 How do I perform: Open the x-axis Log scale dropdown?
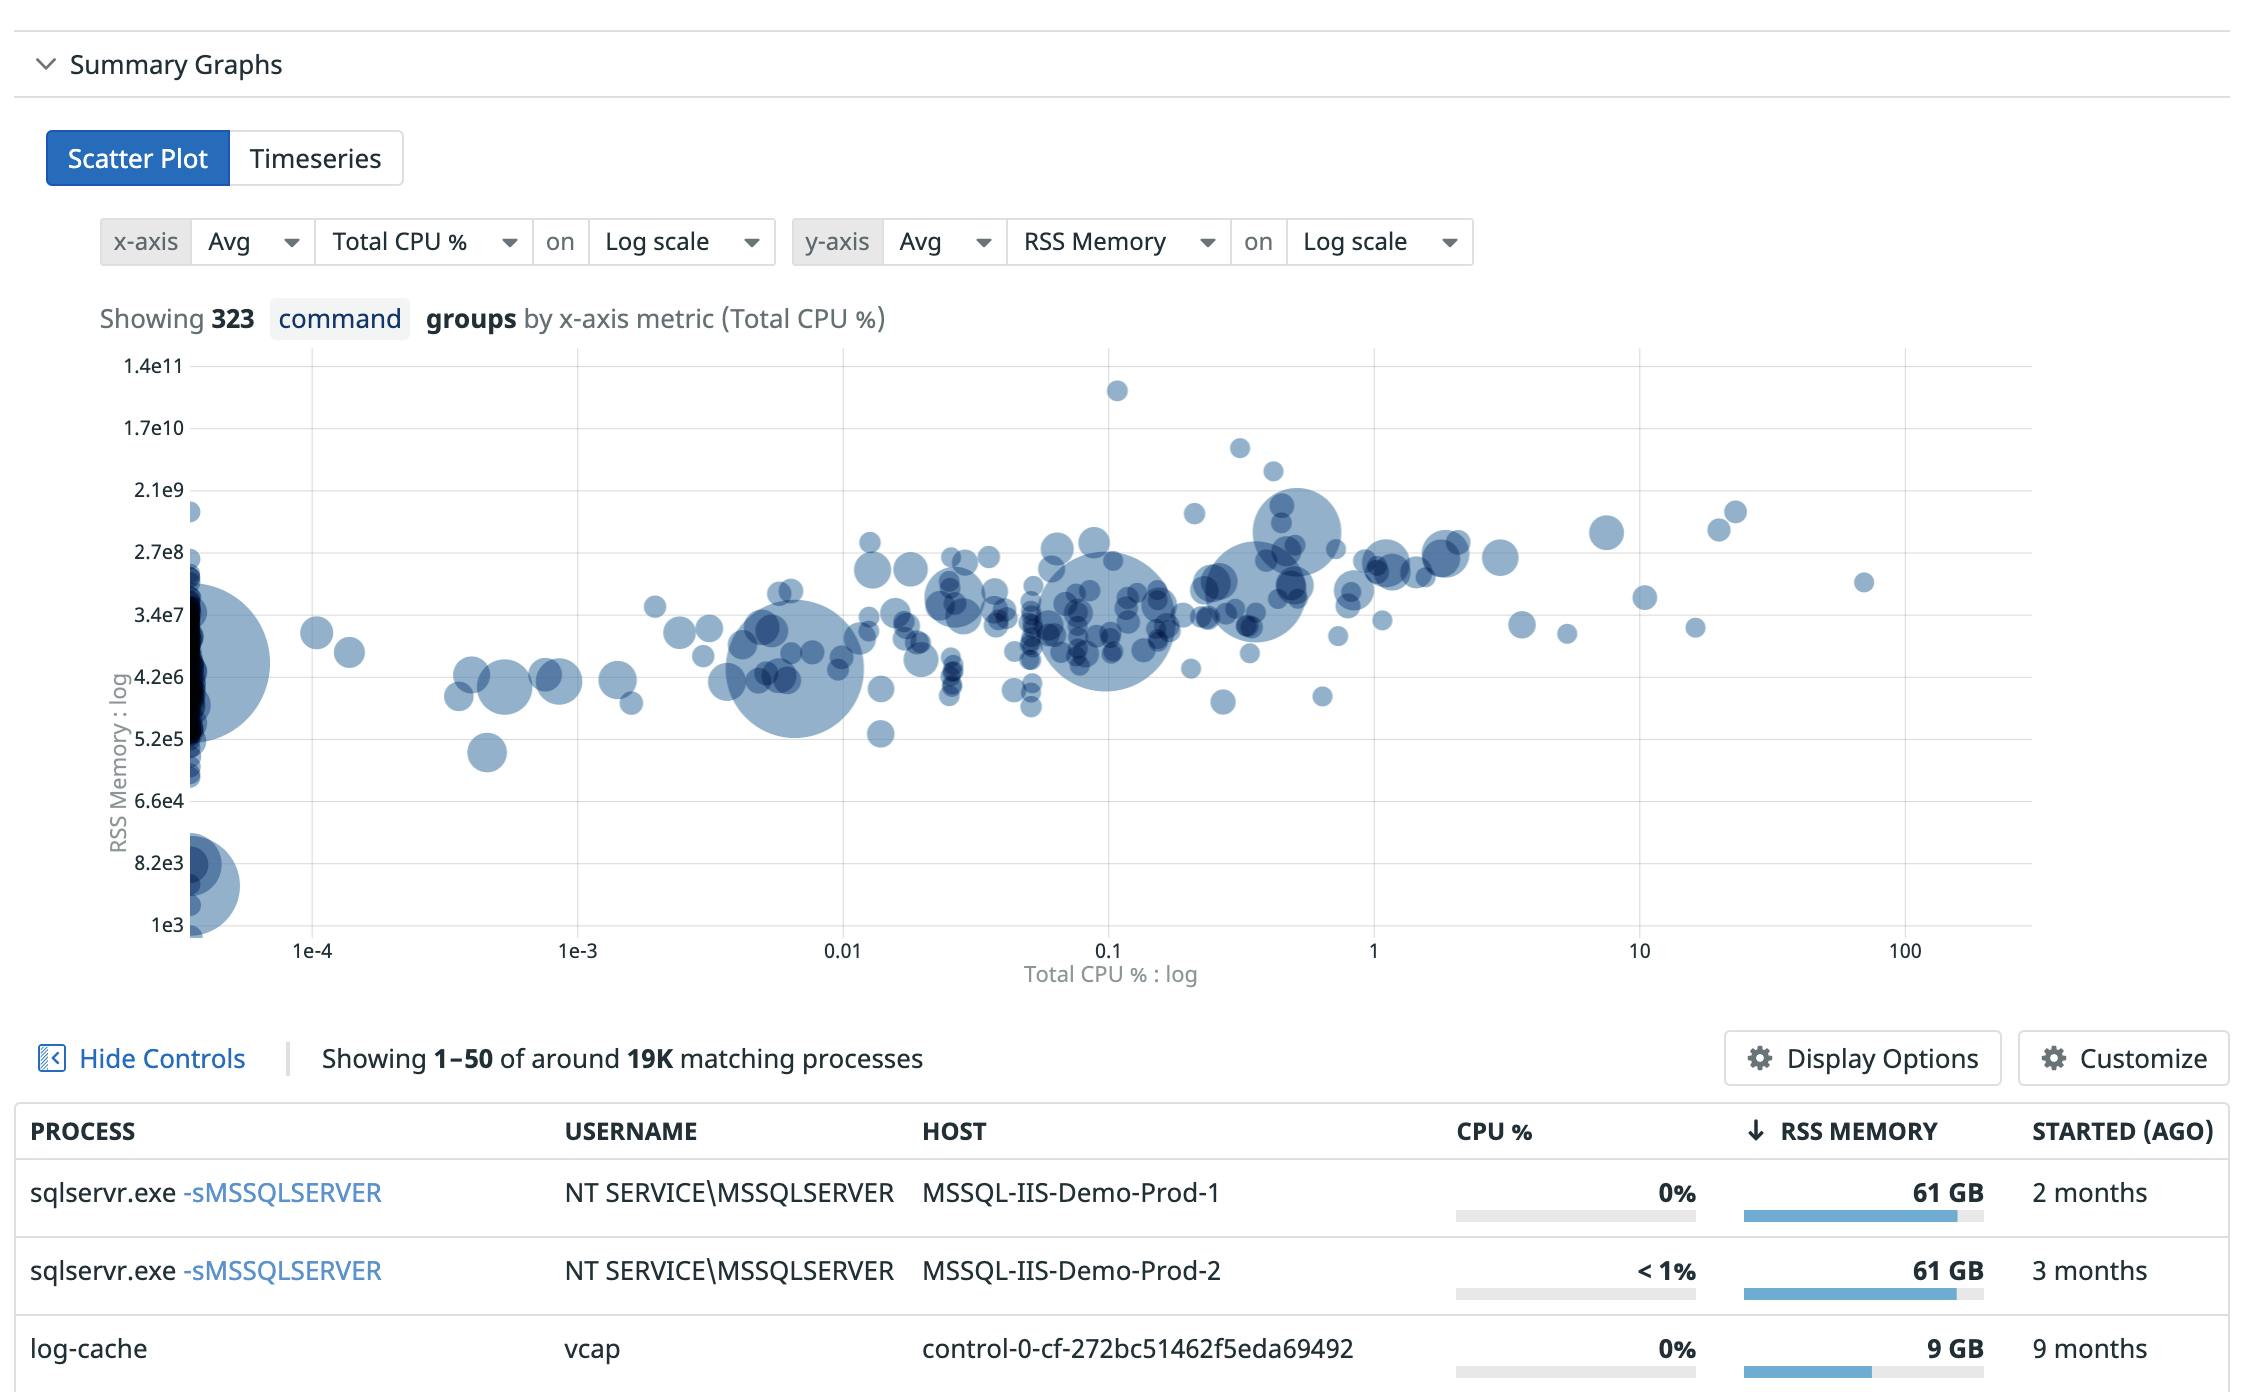(x=681, y=241)
